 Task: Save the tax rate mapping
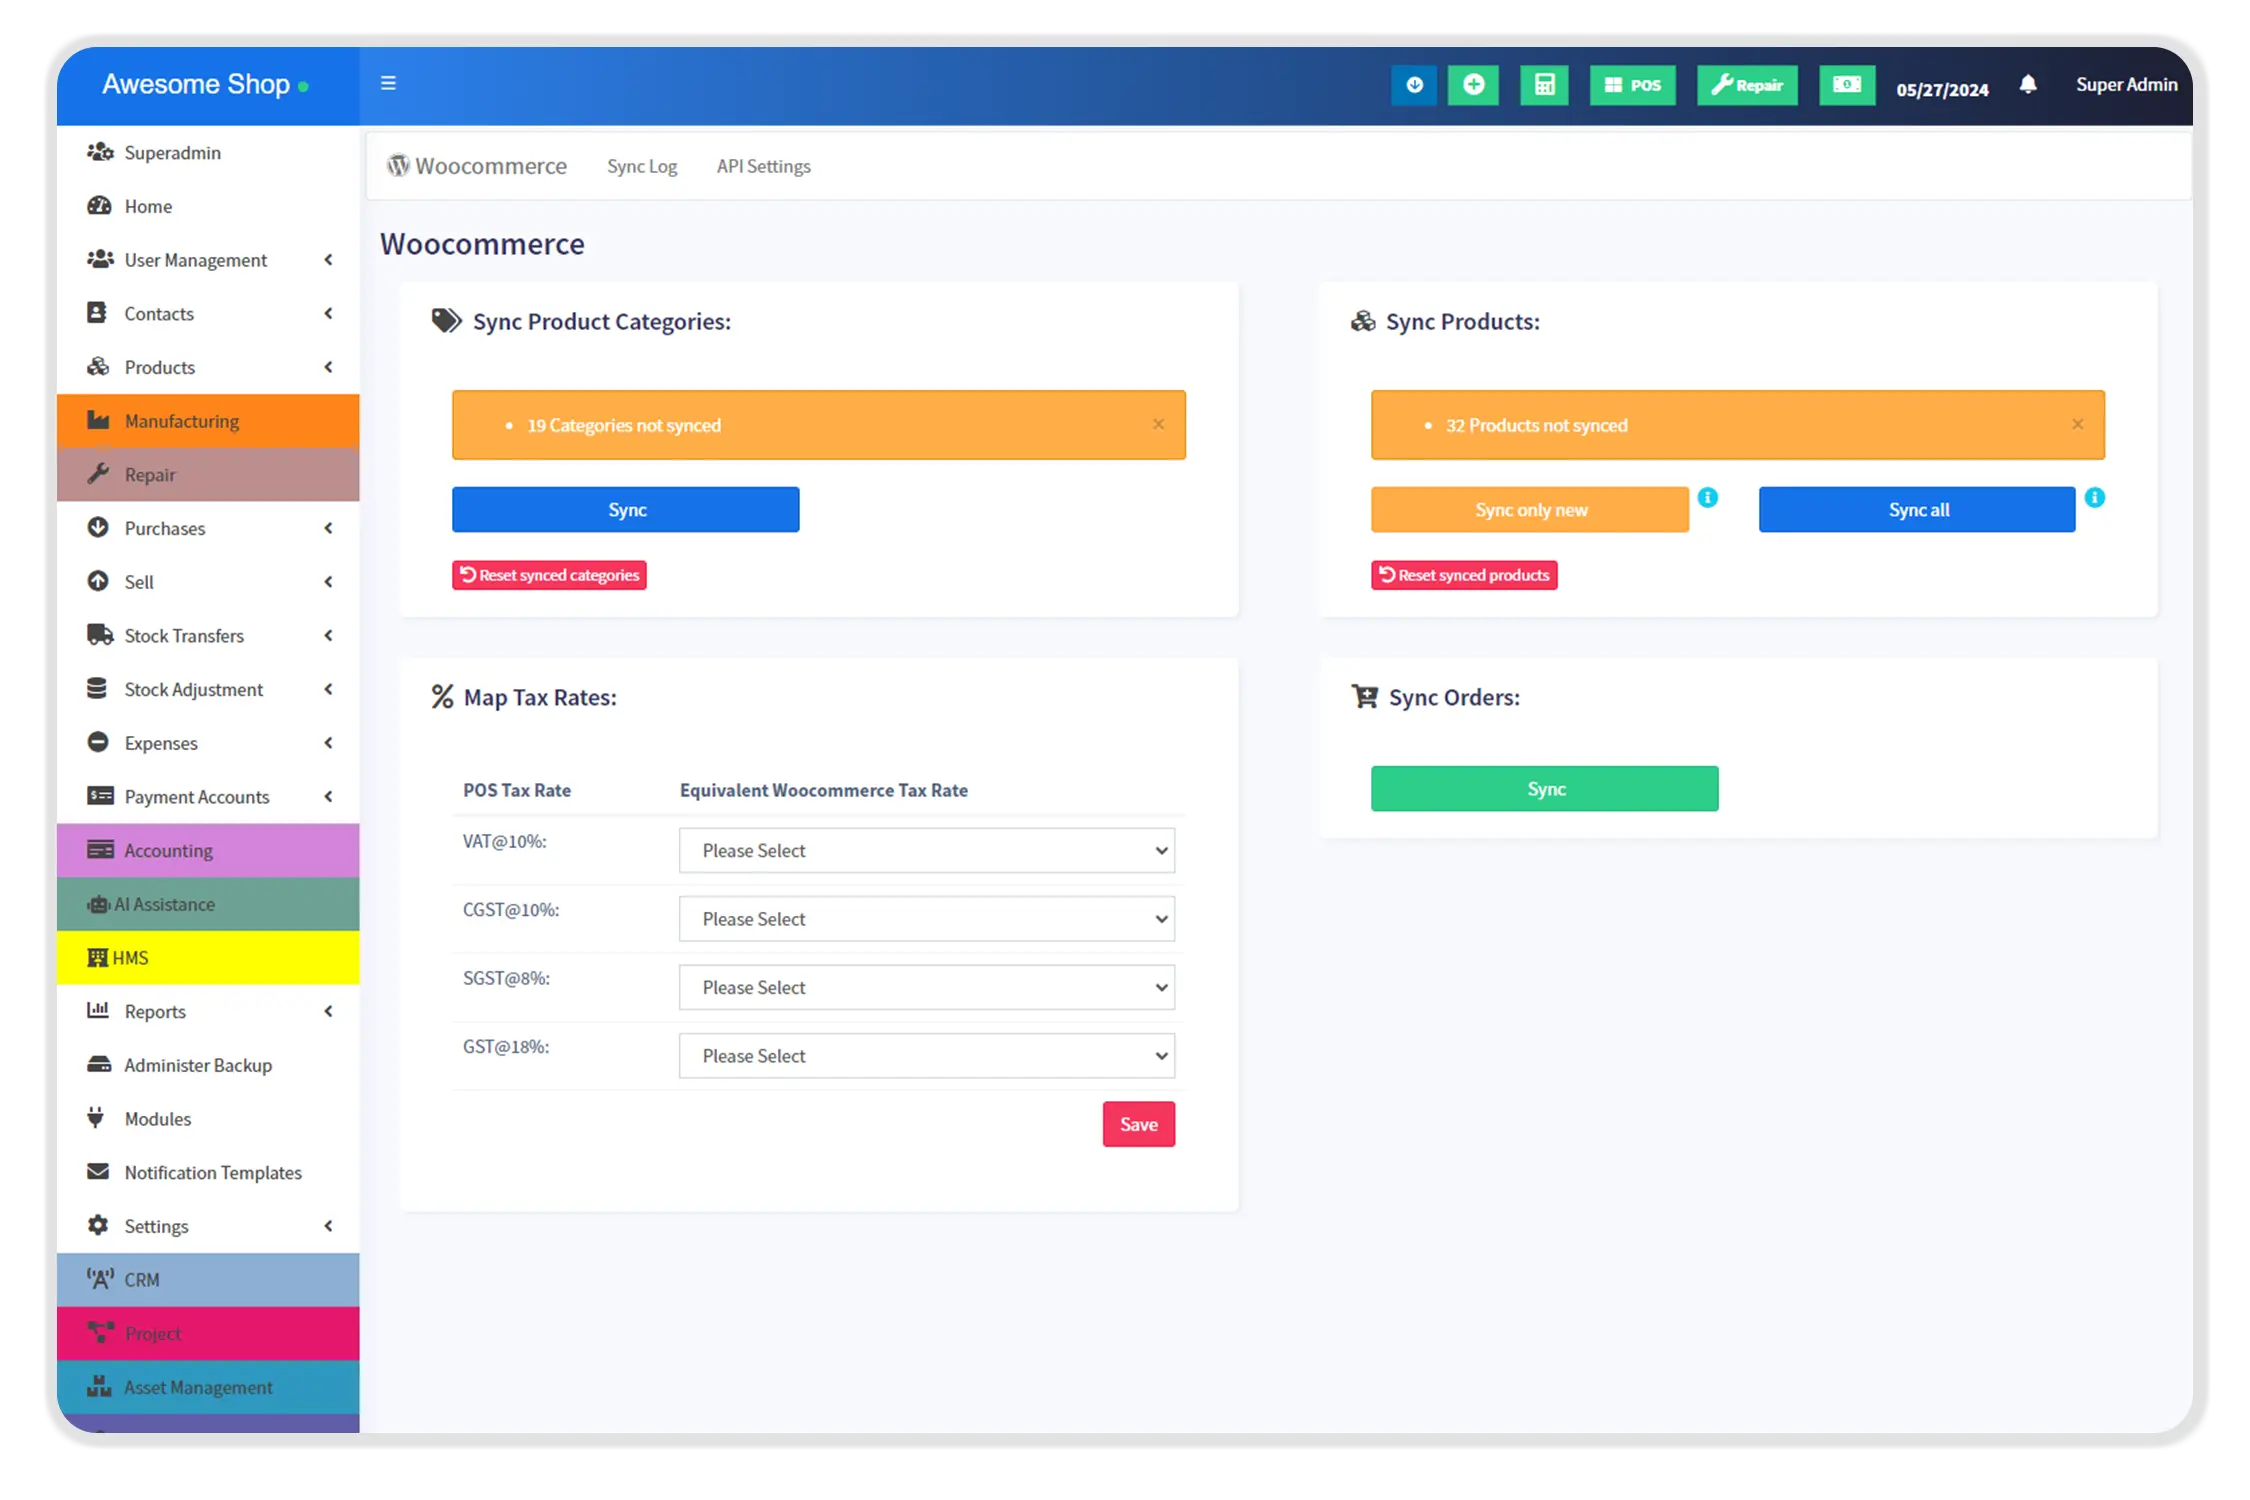coord(1139,1124)
